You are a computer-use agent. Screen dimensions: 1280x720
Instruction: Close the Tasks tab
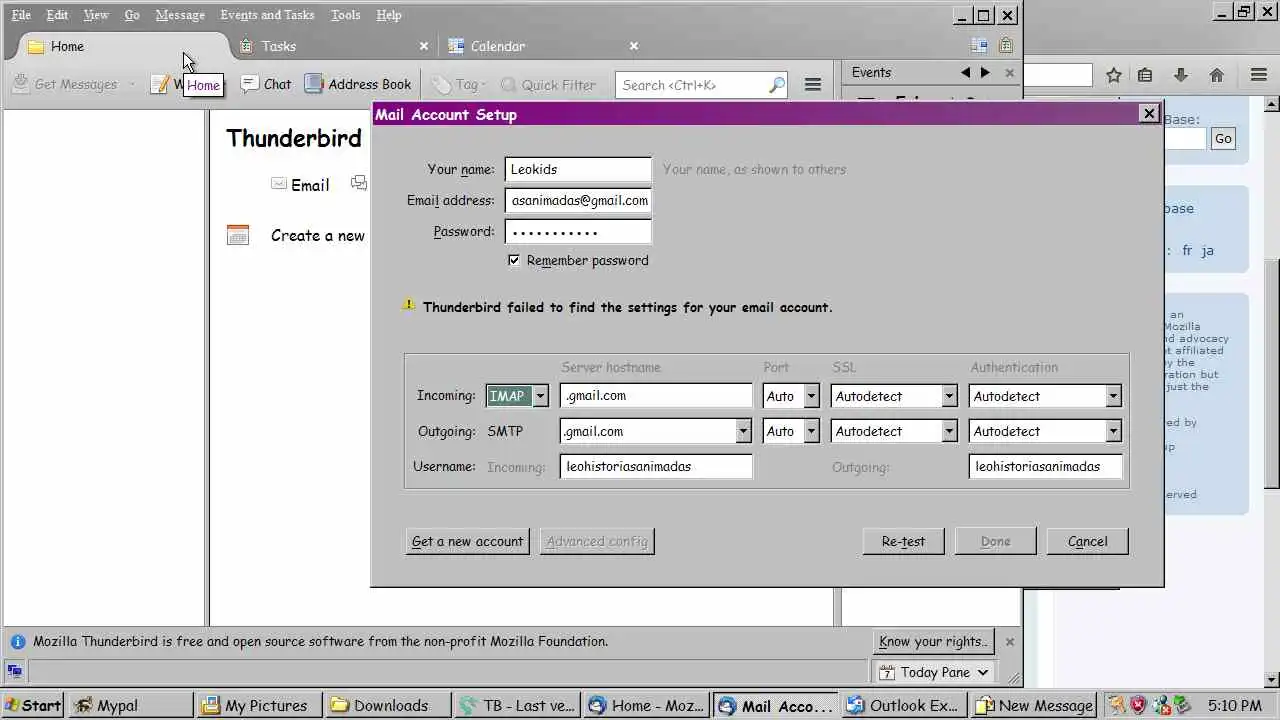coord(423,46)
